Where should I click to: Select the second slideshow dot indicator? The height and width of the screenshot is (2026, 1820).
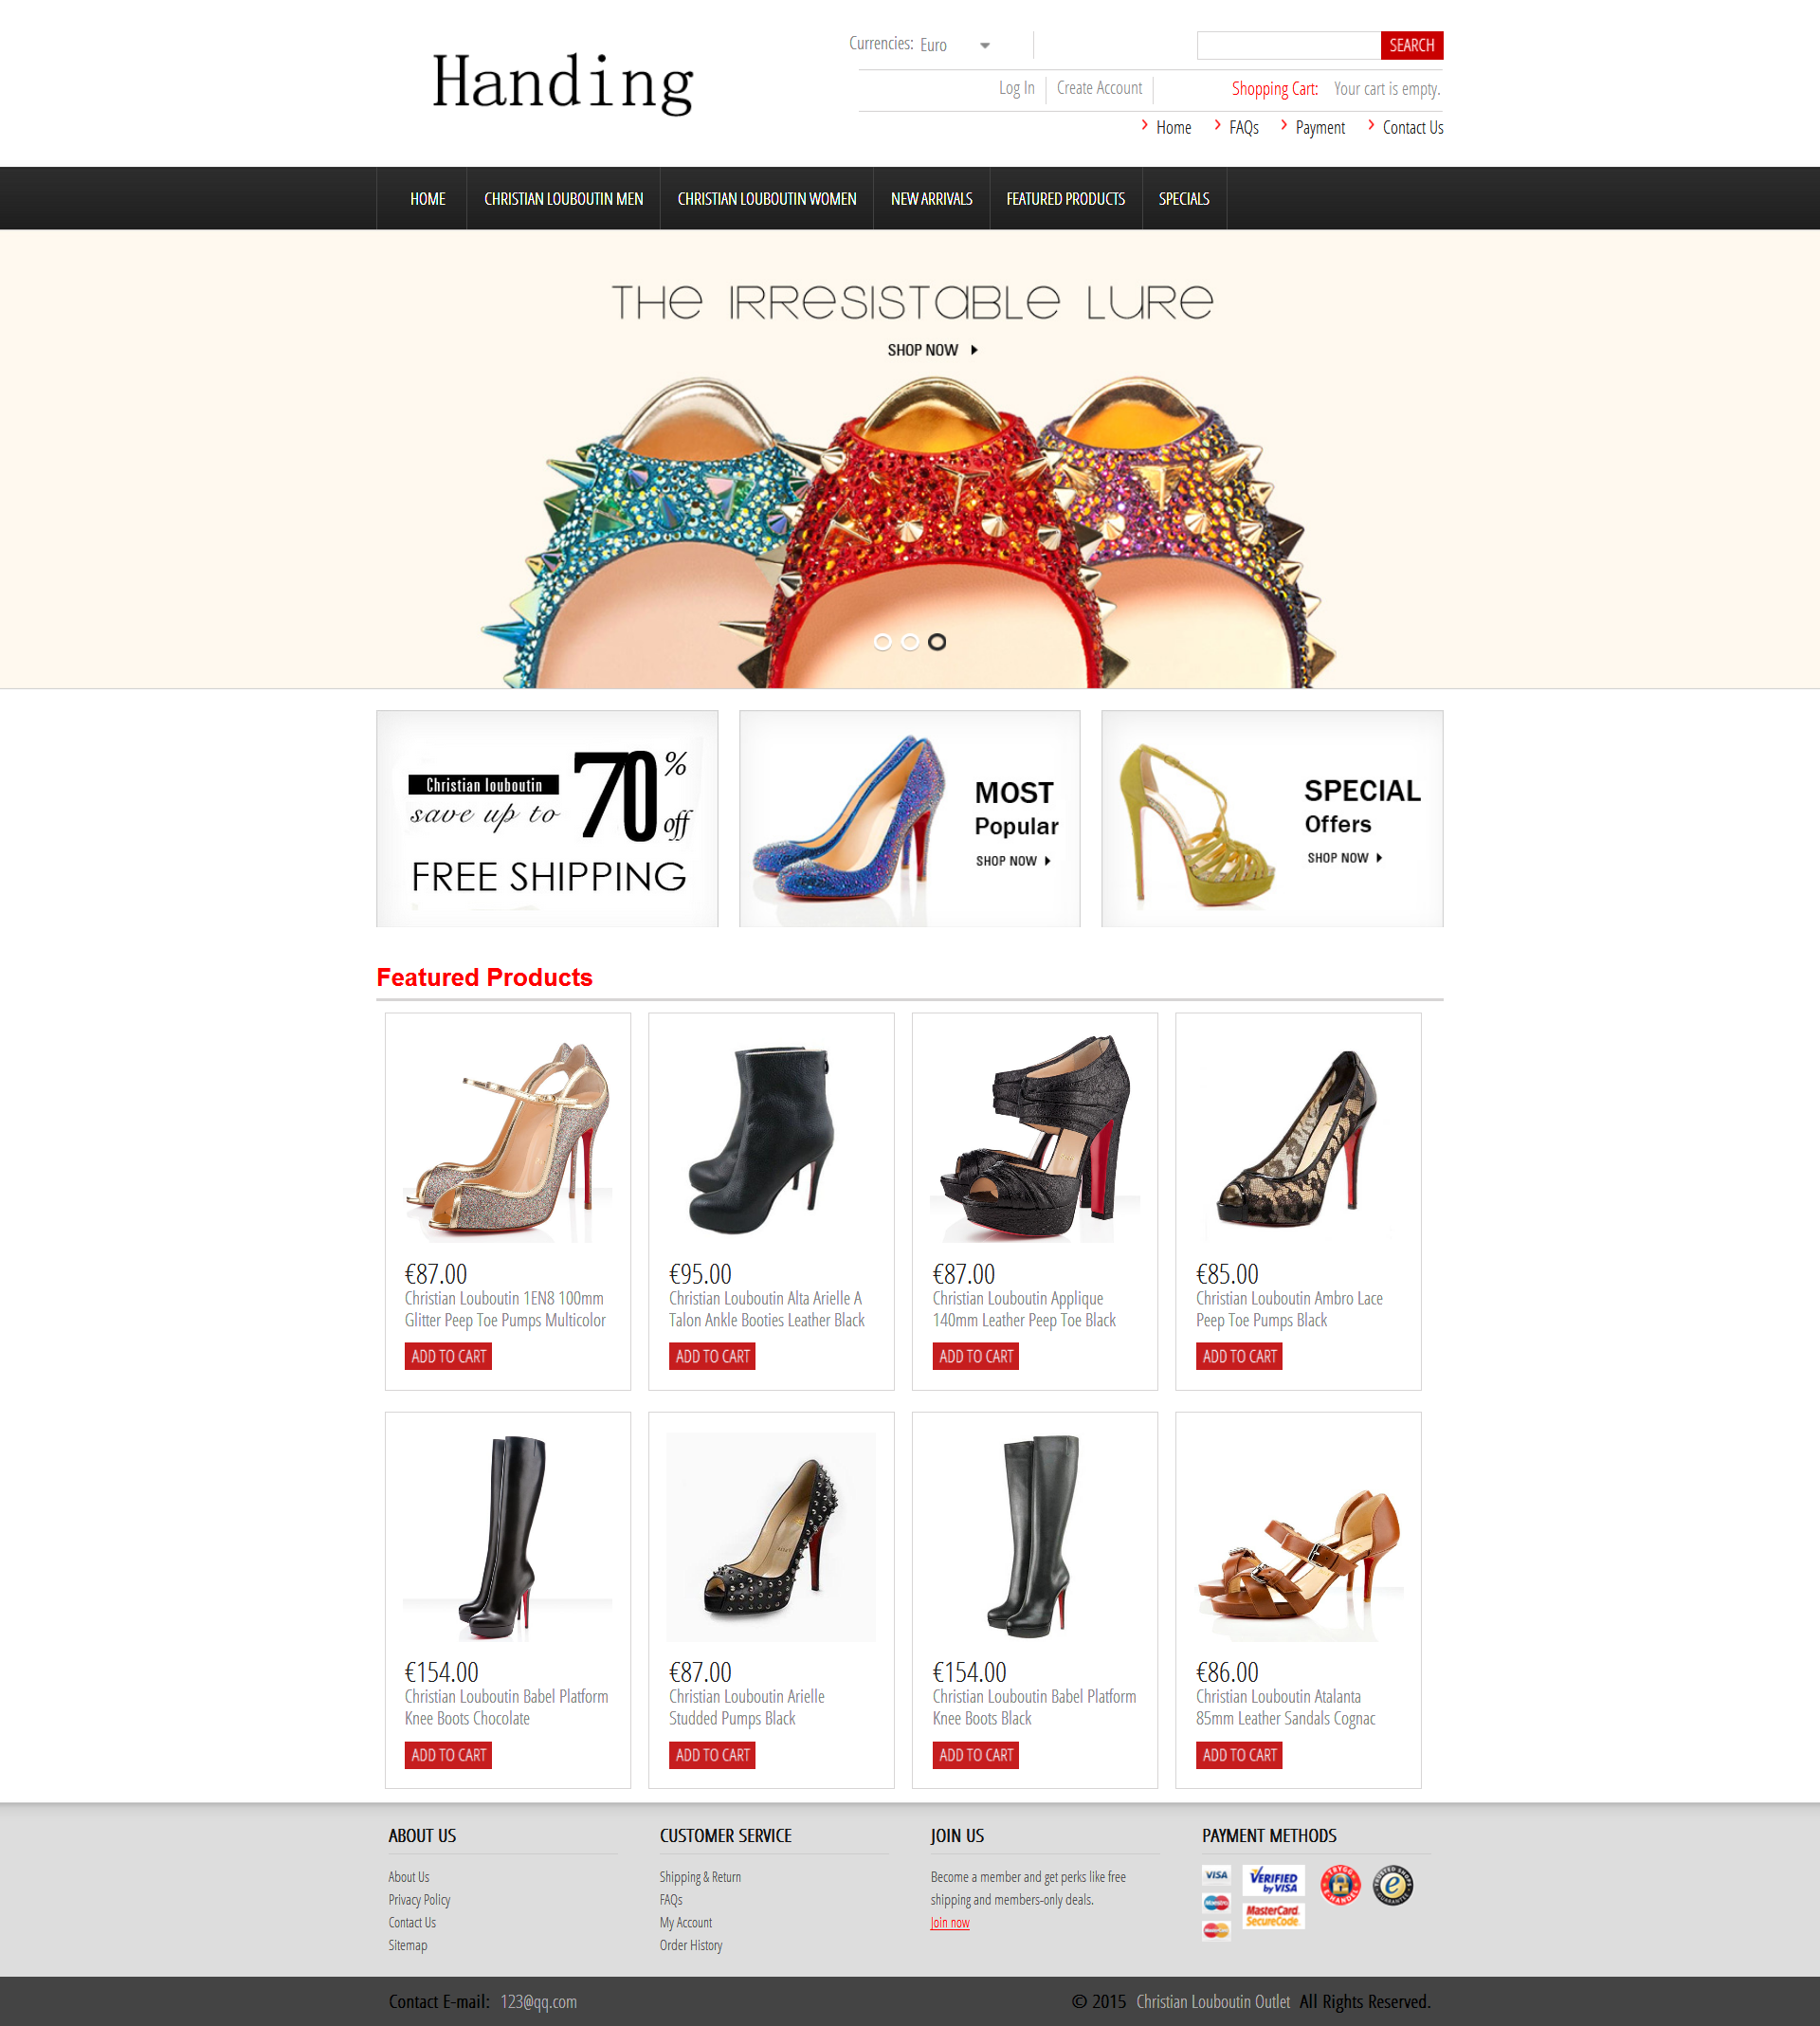pyautogui.click(x=909, y=642)
